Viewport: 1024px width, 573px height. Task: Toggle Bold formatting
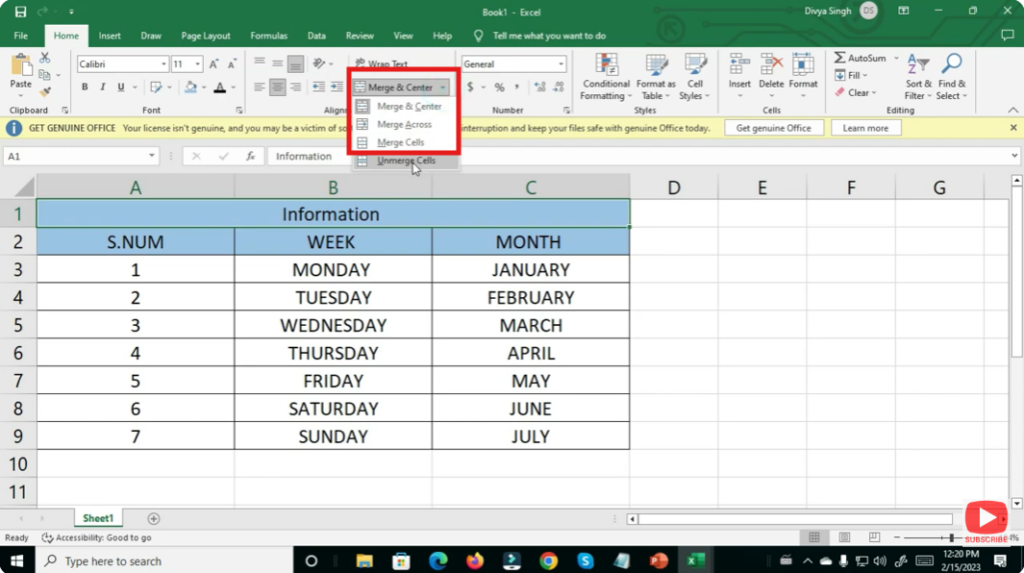[85, 88]
